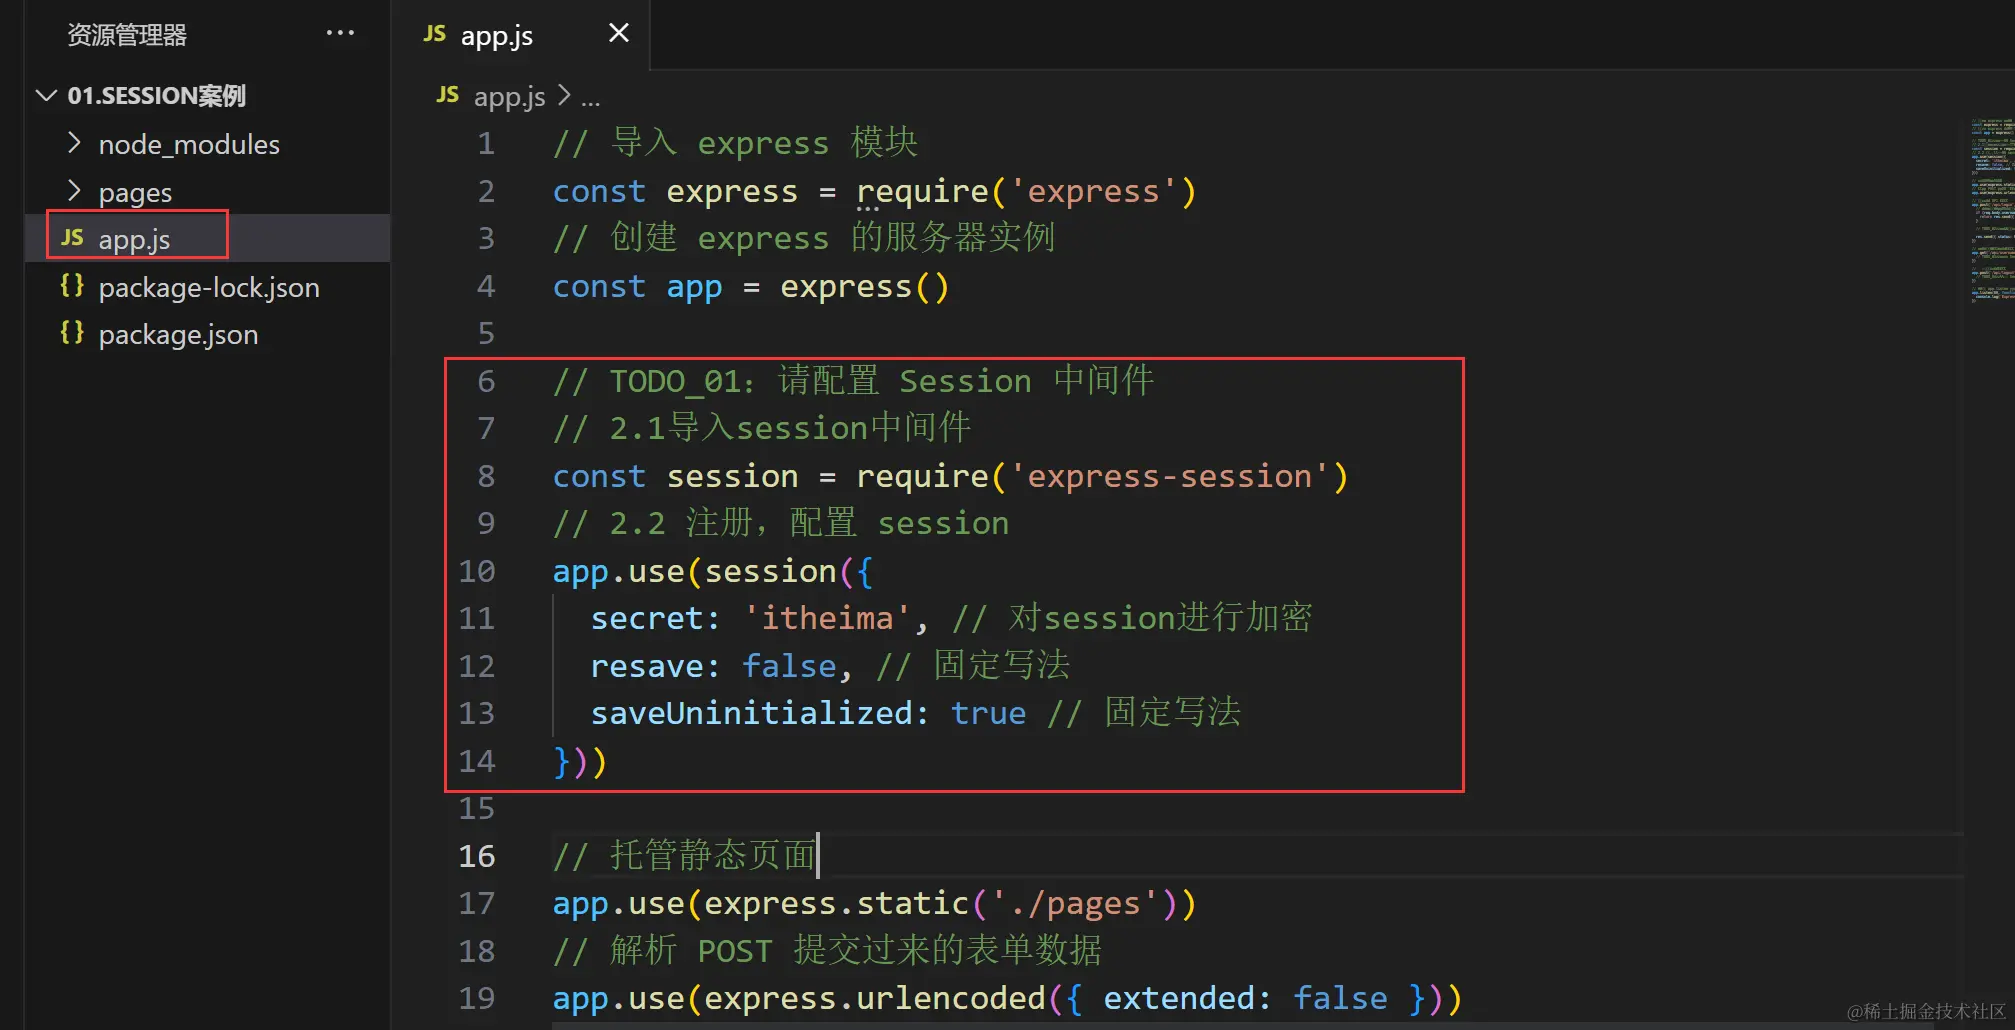
Task: Click the './pages' string on line 17
Action: [1074, 903]
